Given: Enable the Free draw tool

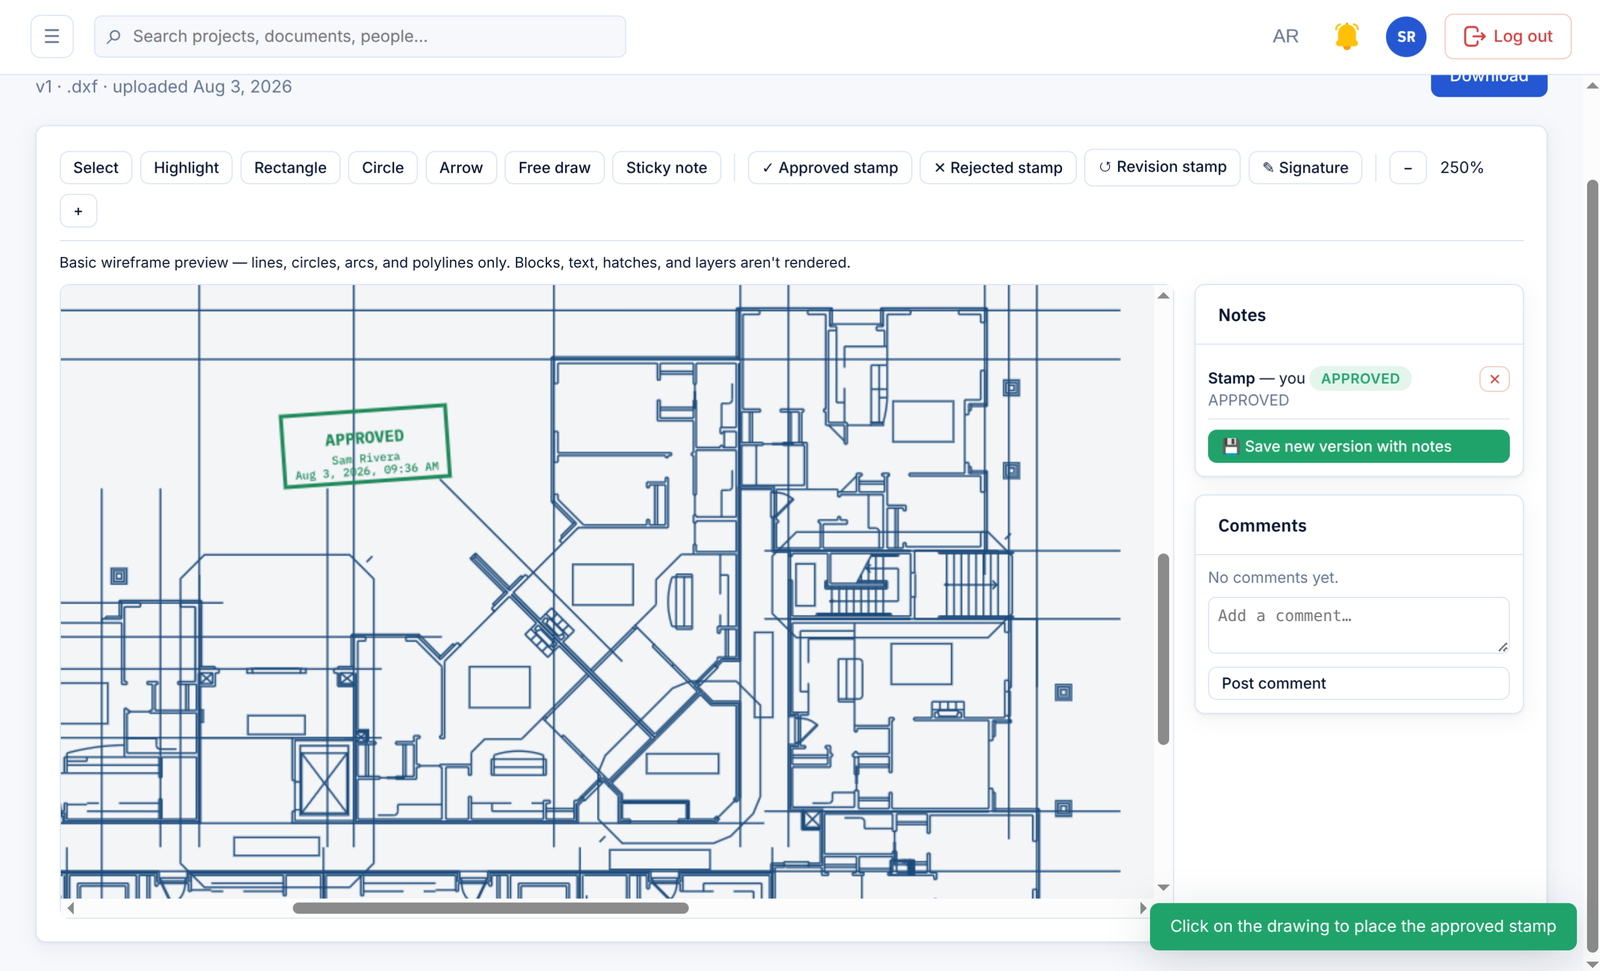Looking at the screenshot, I should coord(555,168).
